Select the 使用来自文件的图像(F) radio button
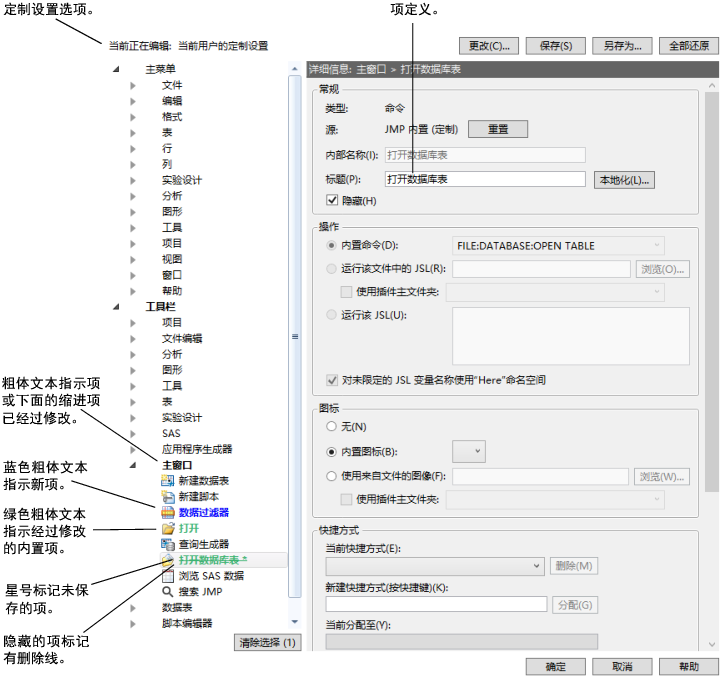 pos(331,476)
